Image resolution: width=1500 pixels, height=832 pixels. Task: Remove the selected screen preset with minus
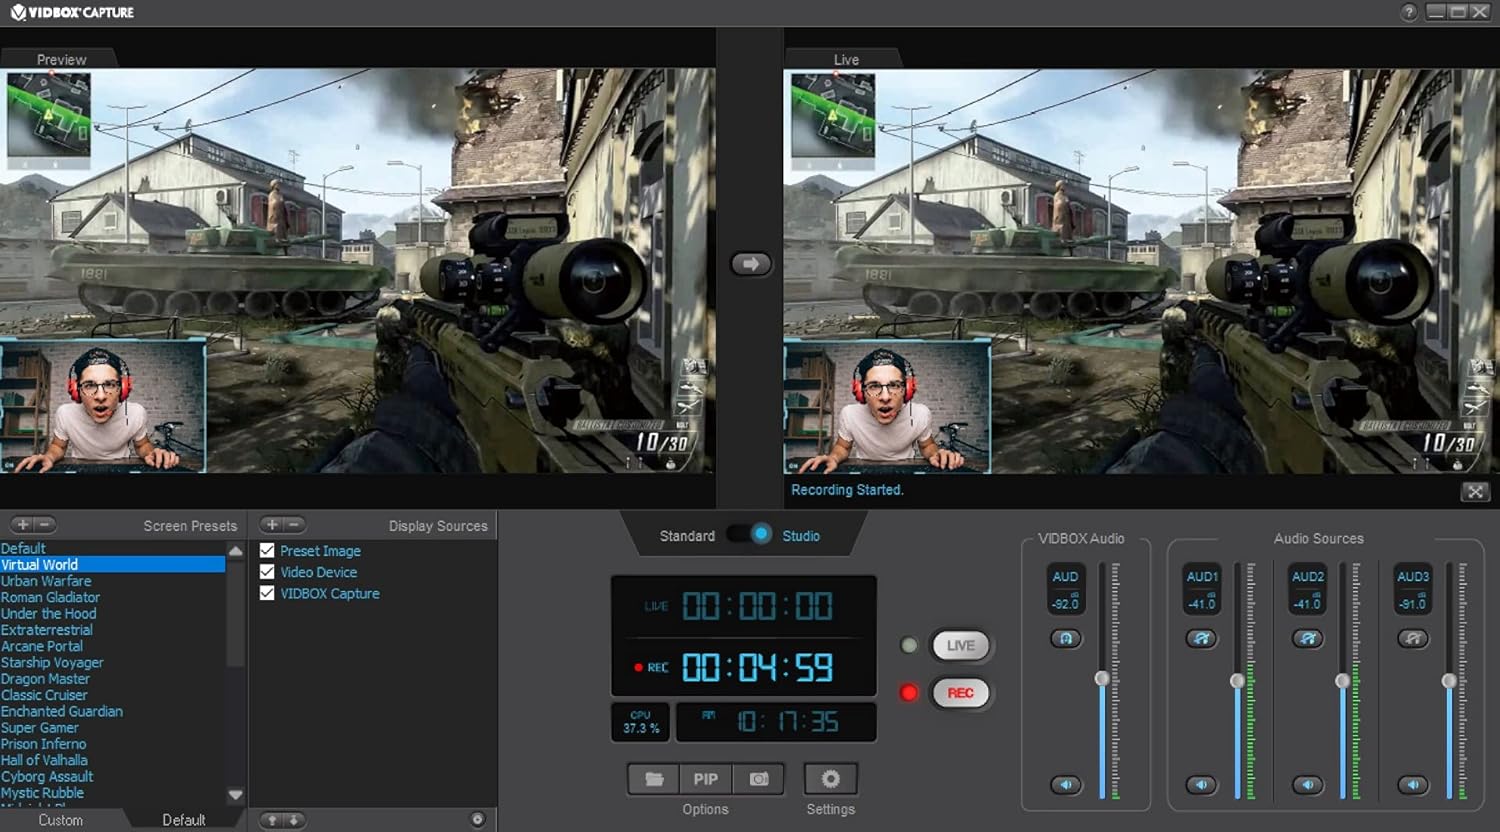coord(43,525)
